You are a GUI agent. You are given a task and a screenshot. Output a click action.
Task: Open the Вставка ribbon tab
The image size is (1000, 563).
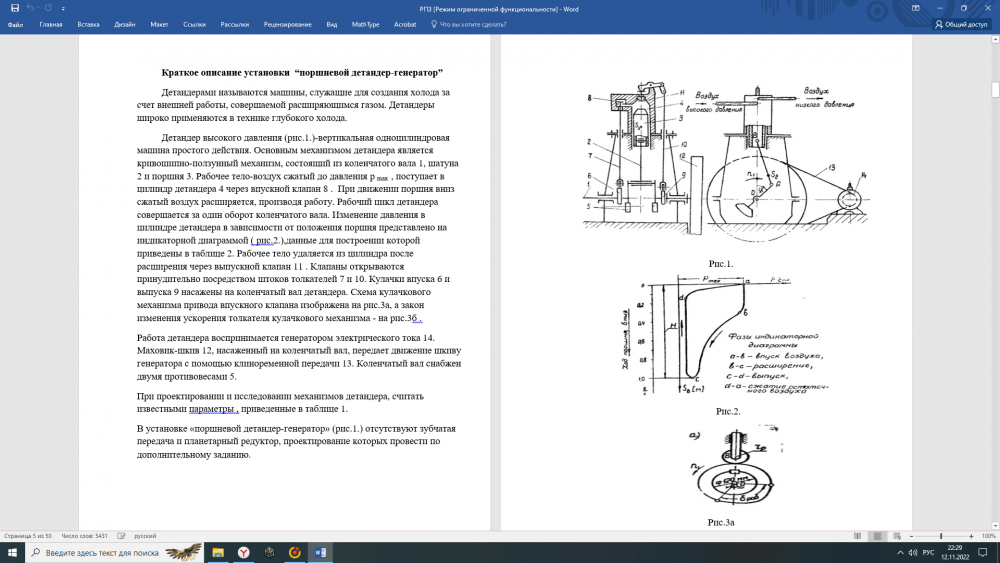coord(89,24)
